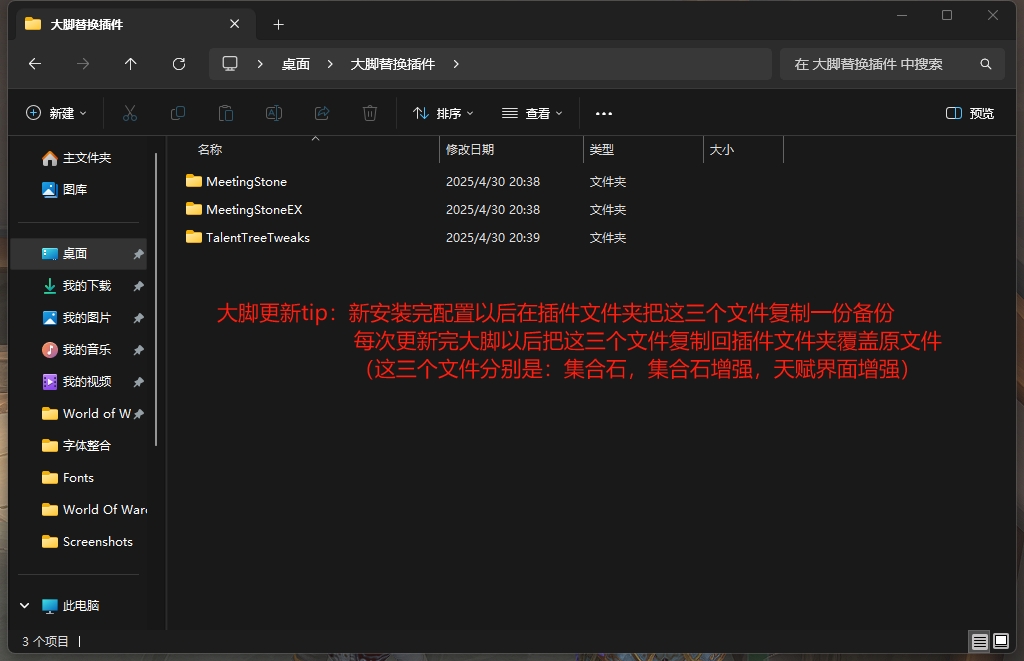Expand the 此电脑 tree node
This screenshot has width=1024, height=661.
(25, 606)
